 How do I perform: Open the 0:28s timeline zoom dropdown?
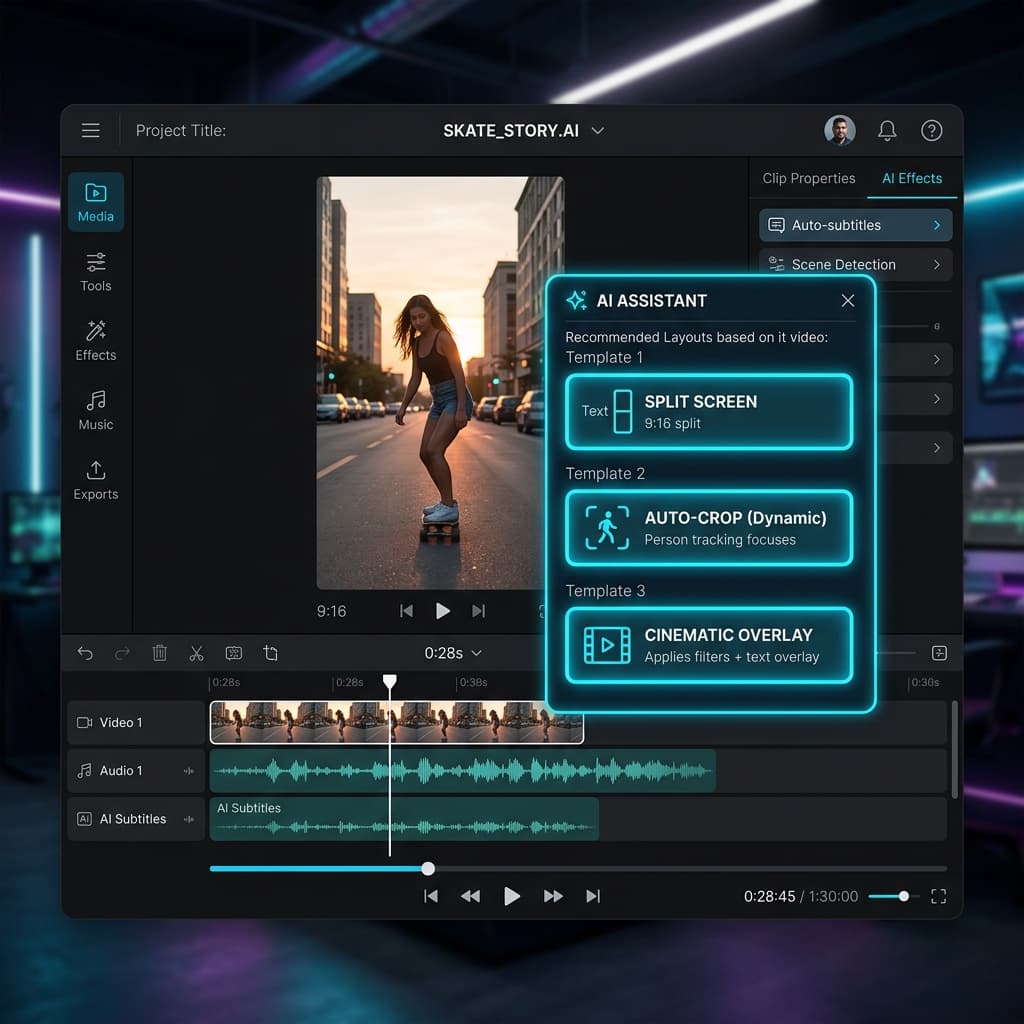(453, 653)
